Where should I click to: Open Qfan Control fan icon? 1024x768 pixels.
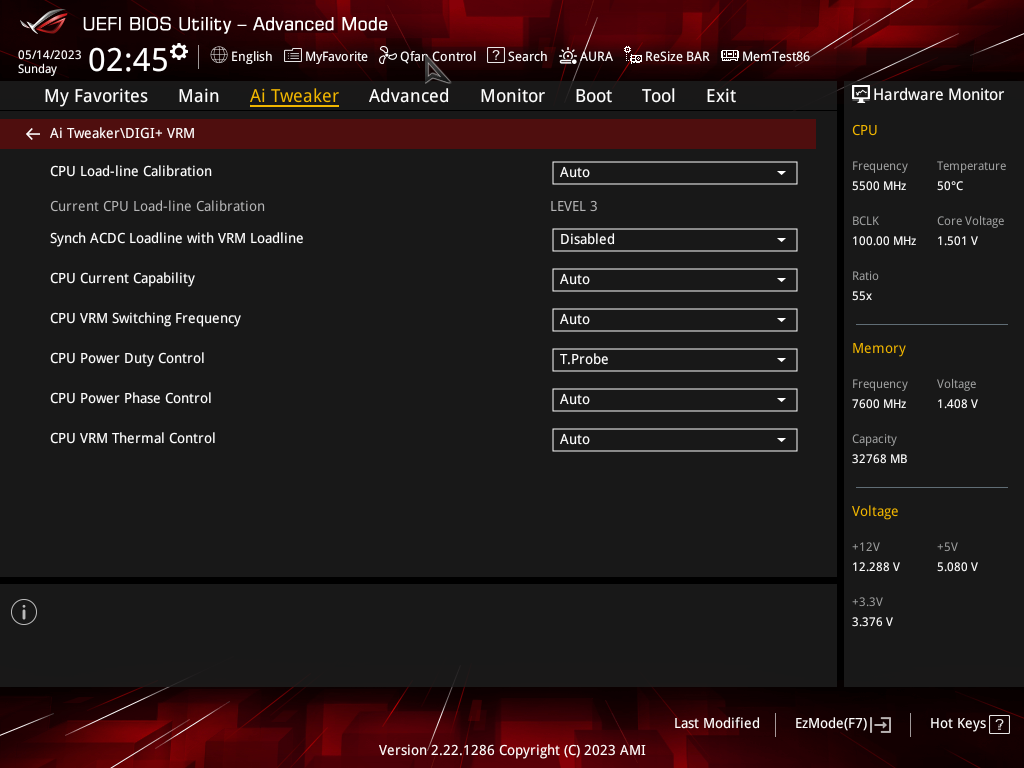point(388,56)
